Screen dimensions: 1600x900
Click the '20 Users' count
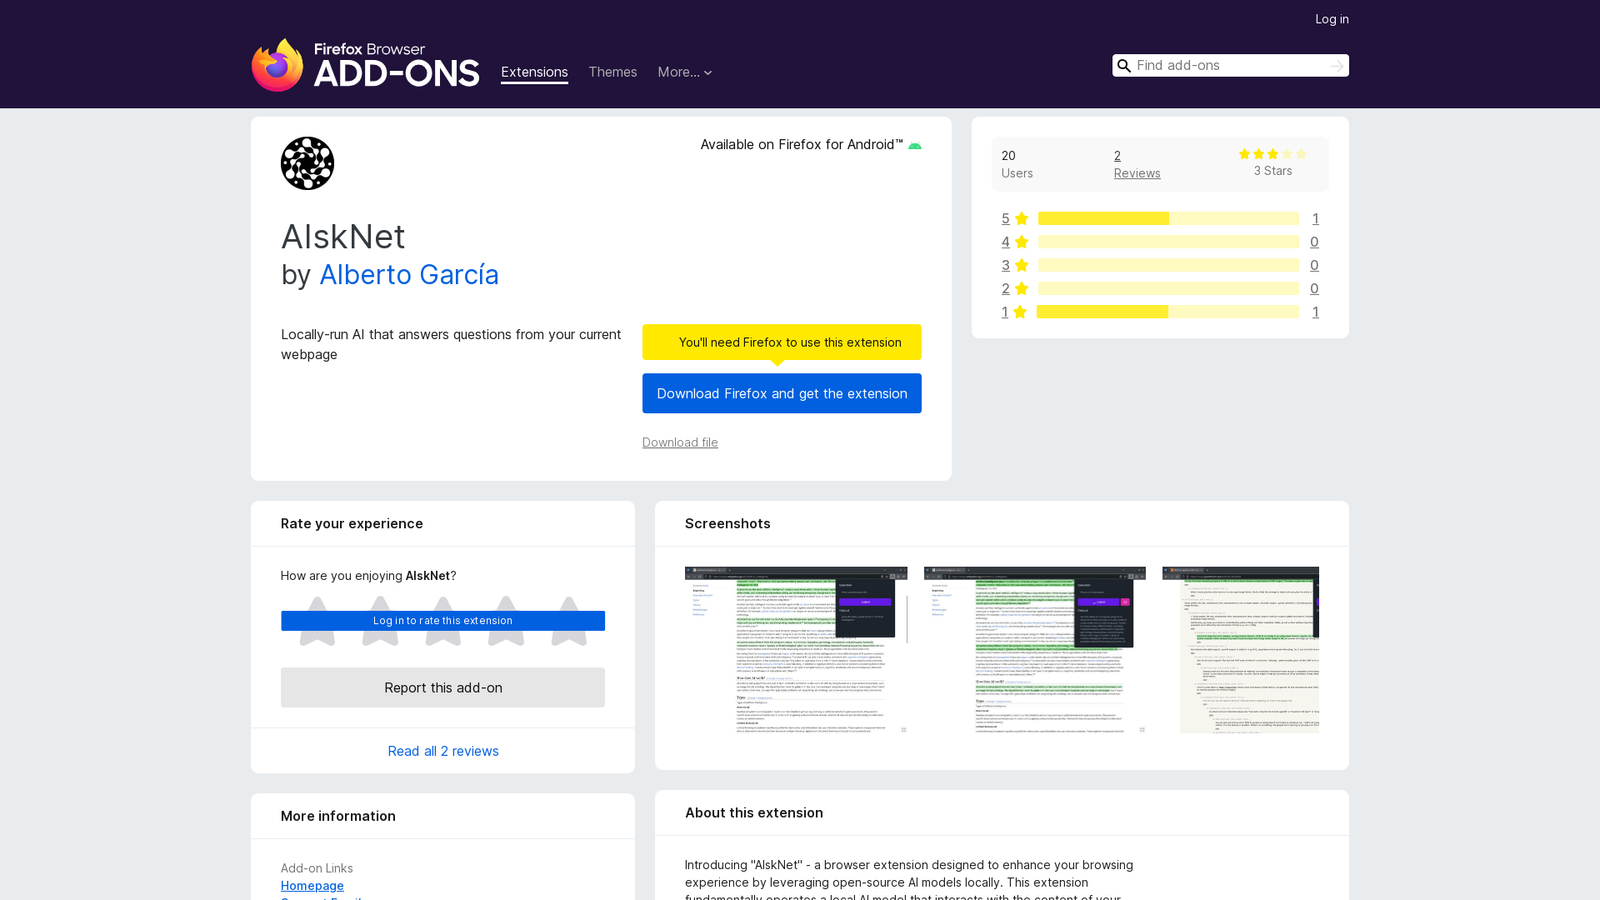point(1017,164)
